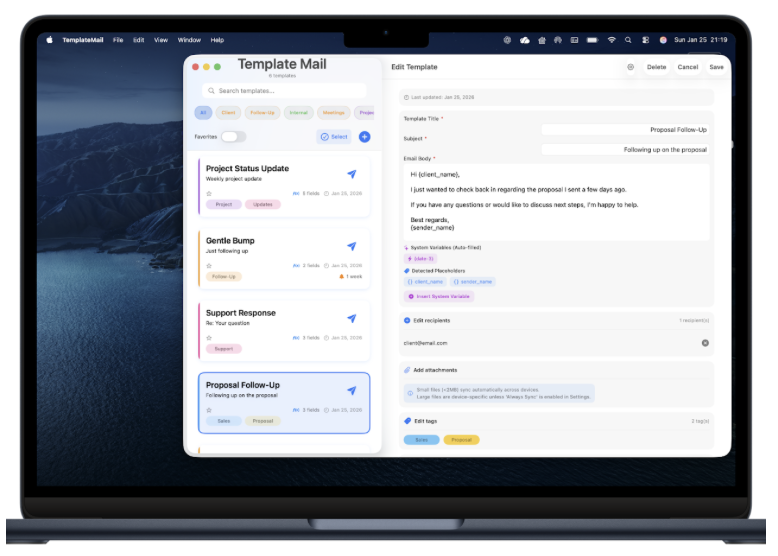Viewport: 778px width, 556px height.
Task: Open Spotlight search in menu bar
Action: pos(628,40)
